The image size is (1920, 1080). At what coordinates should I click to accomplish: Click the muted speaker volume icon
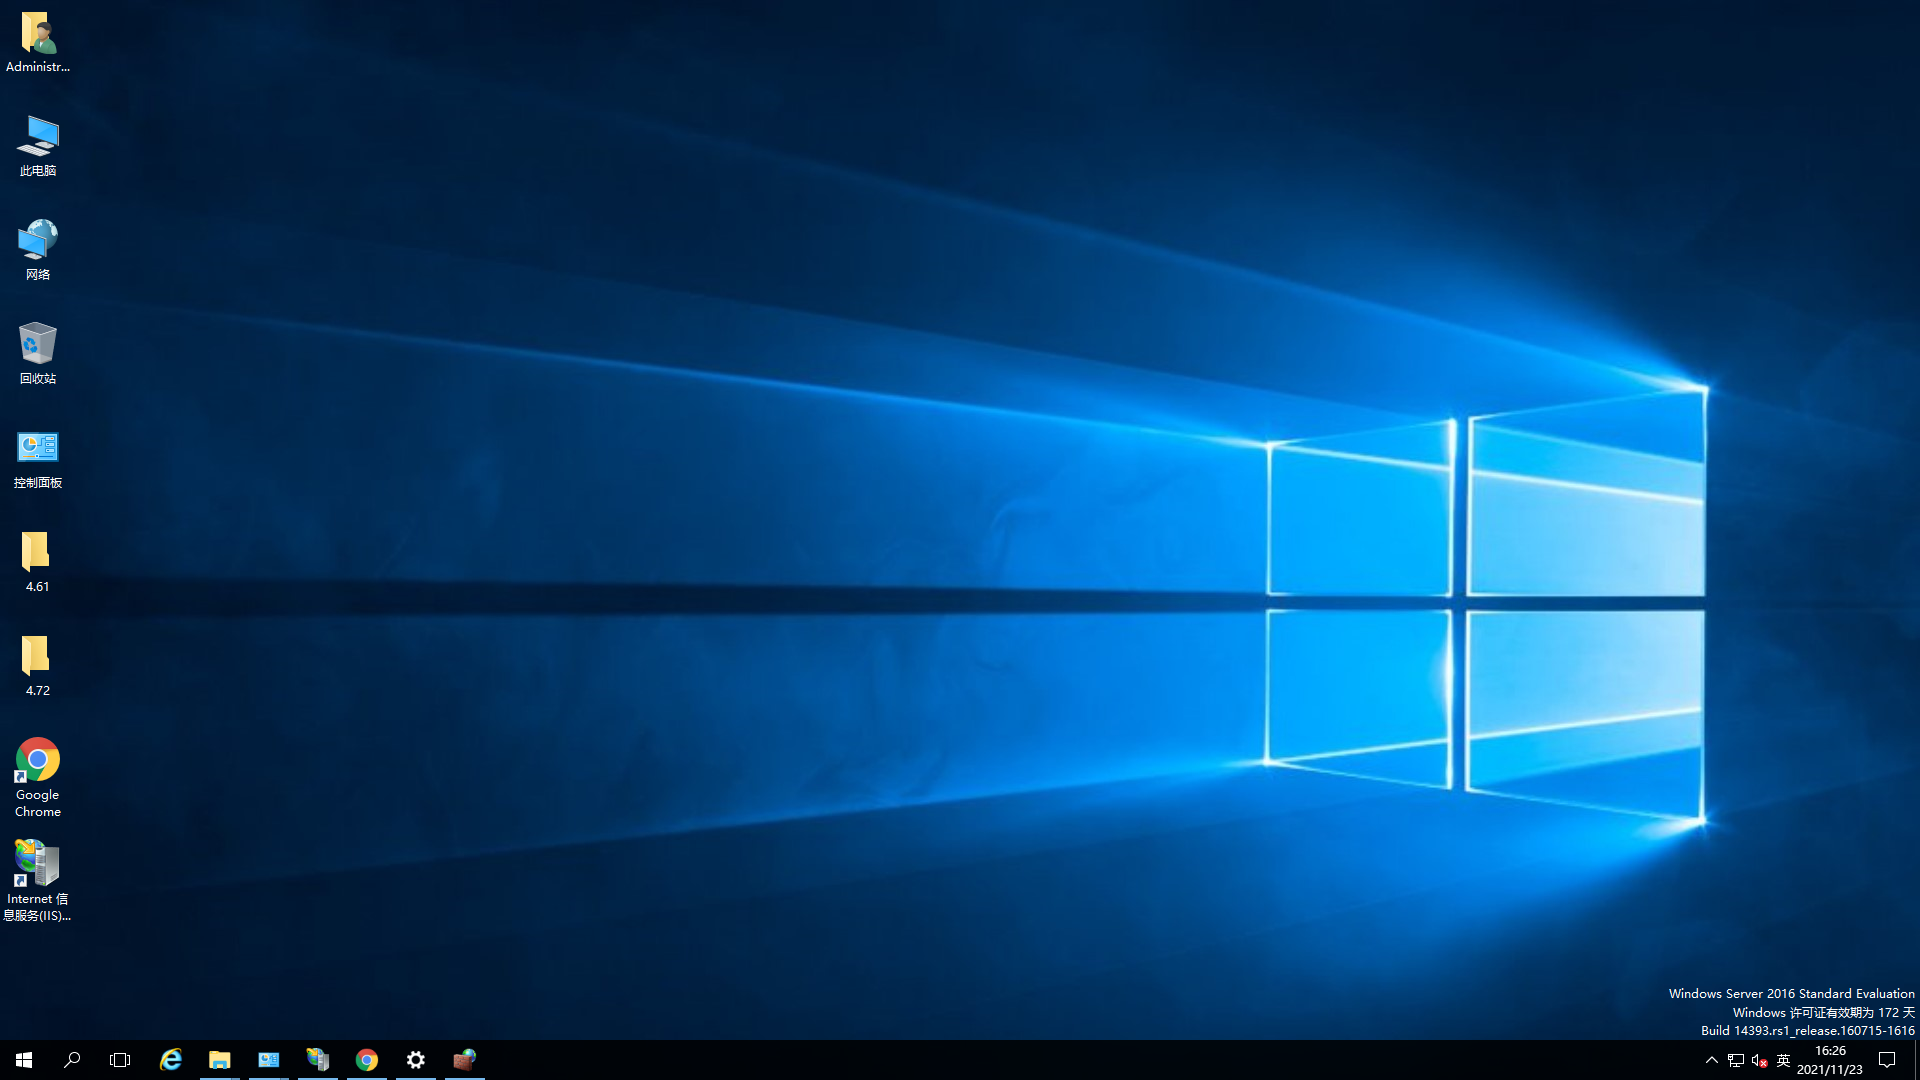[x=1760, y=1060]
